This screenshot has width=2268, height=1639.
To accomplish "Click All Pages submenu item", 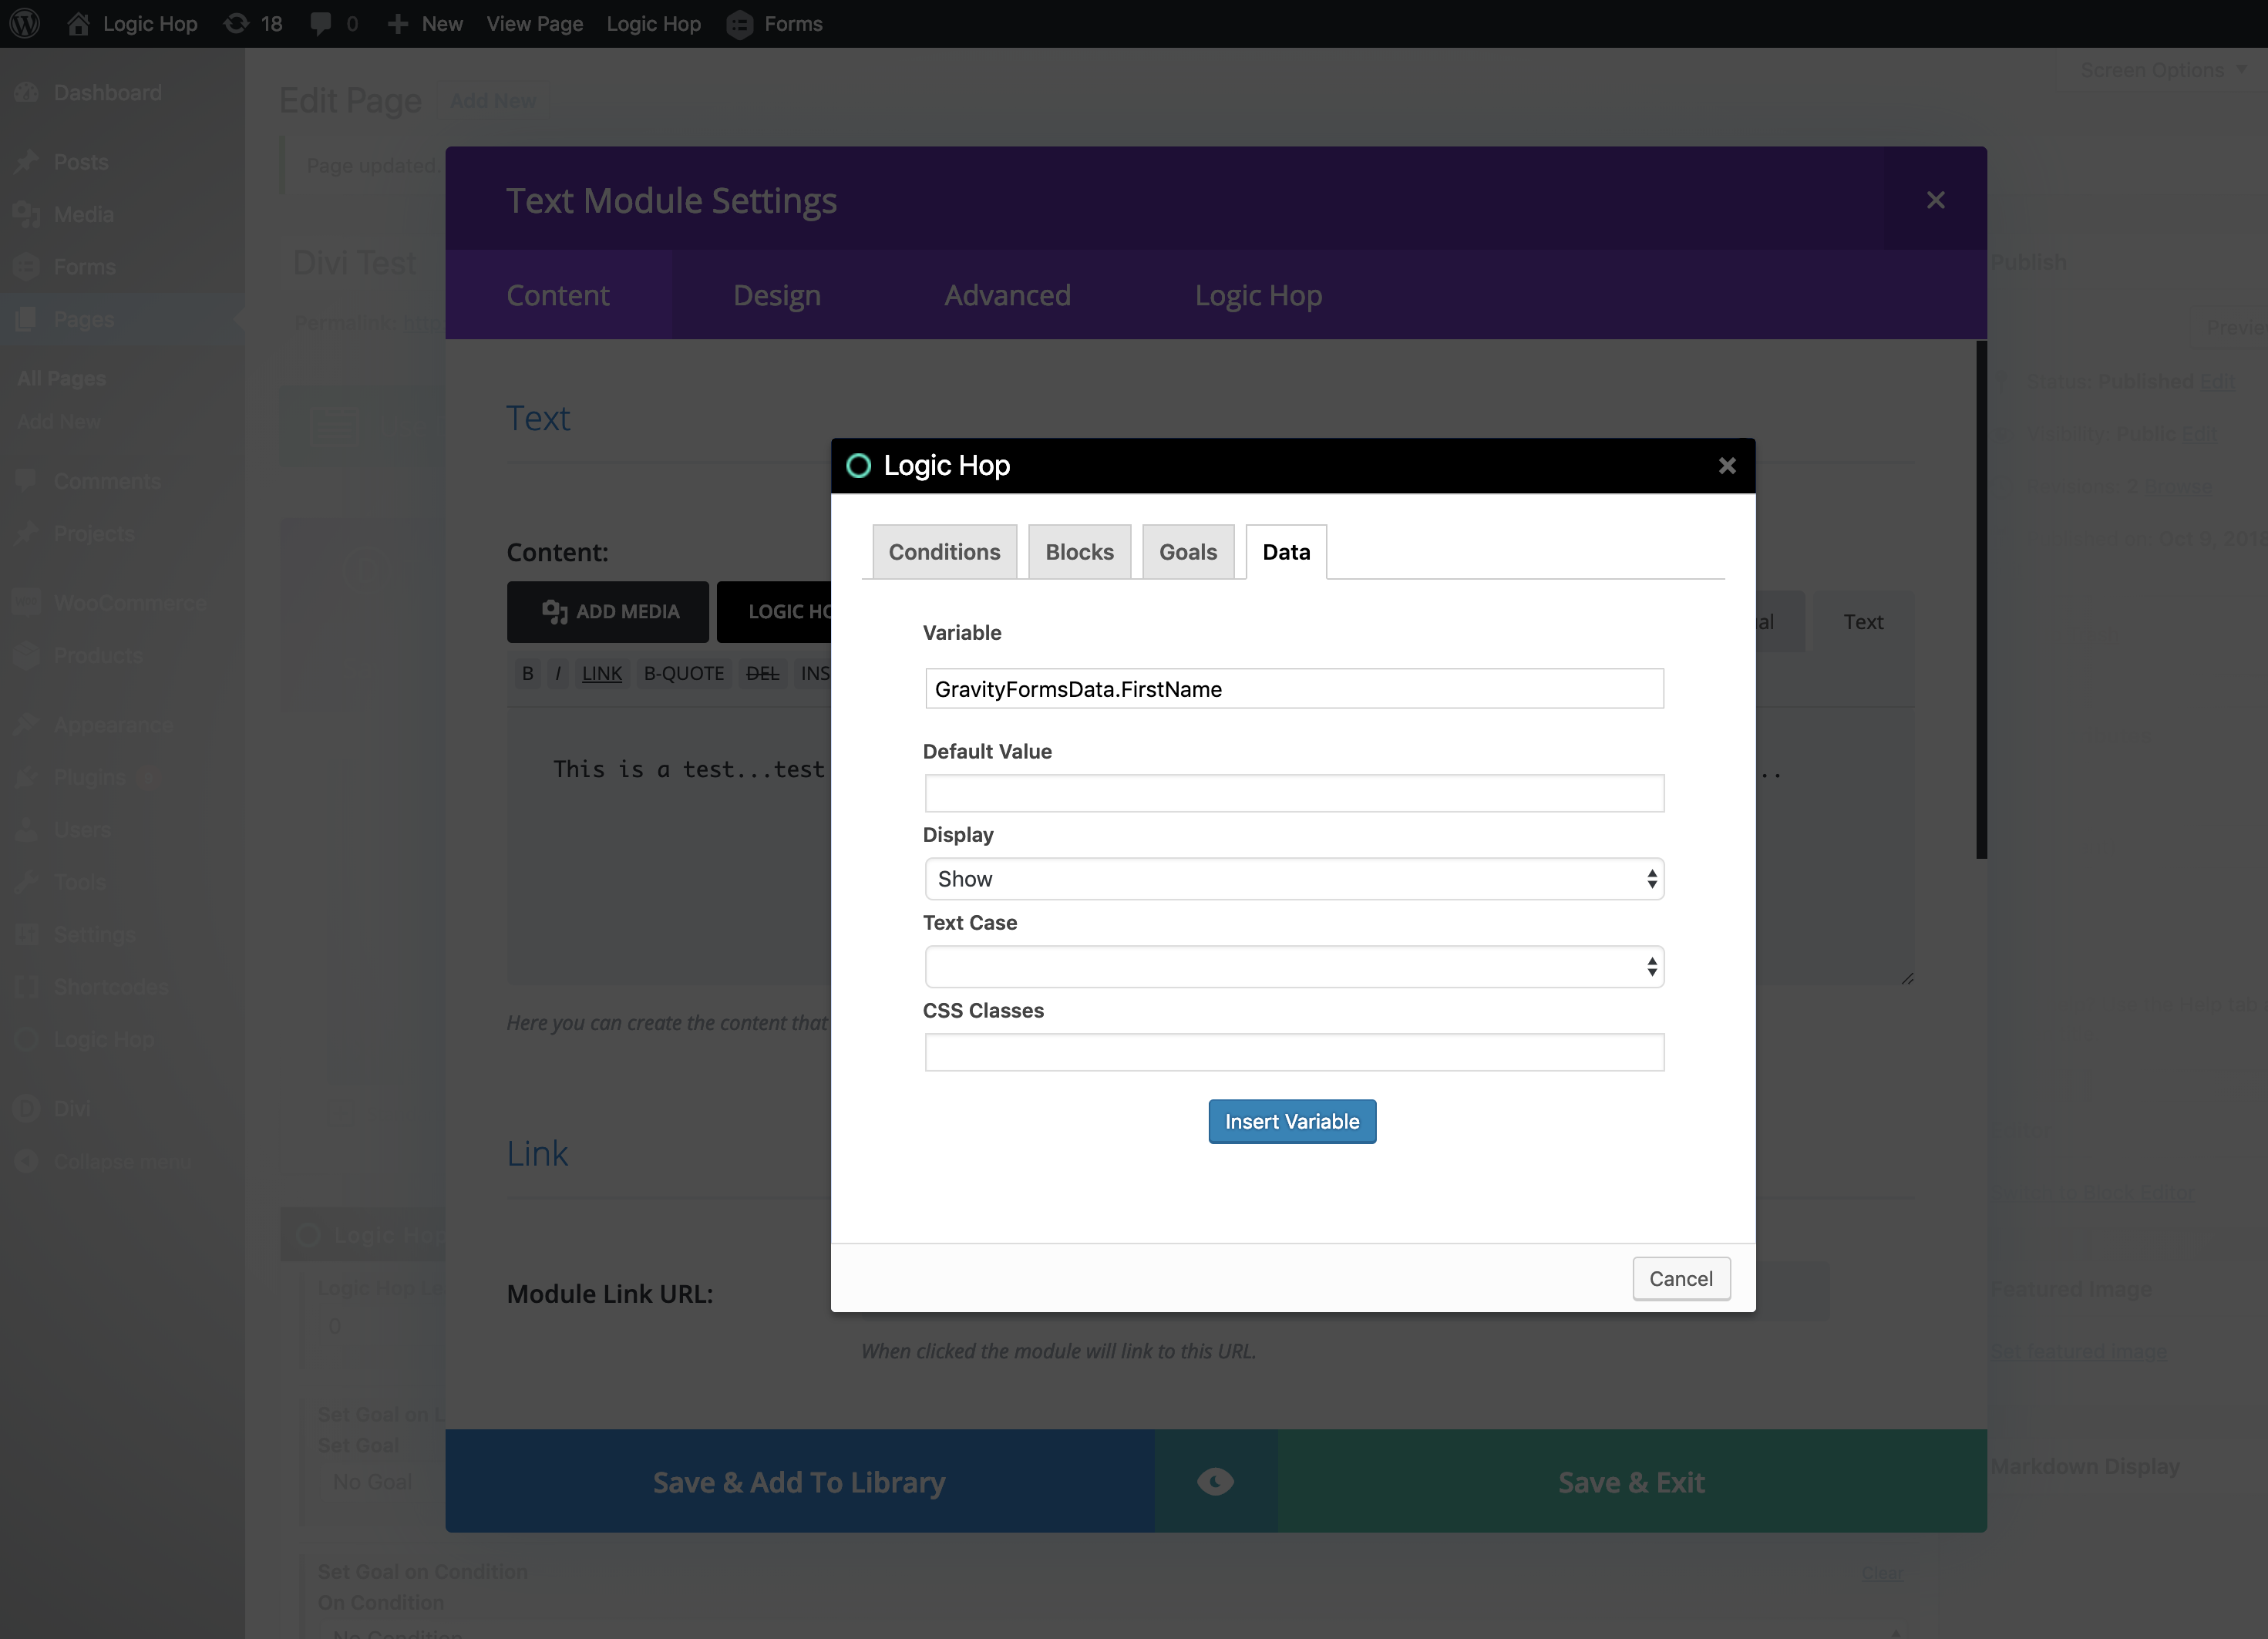I will (x=61, y=378).
